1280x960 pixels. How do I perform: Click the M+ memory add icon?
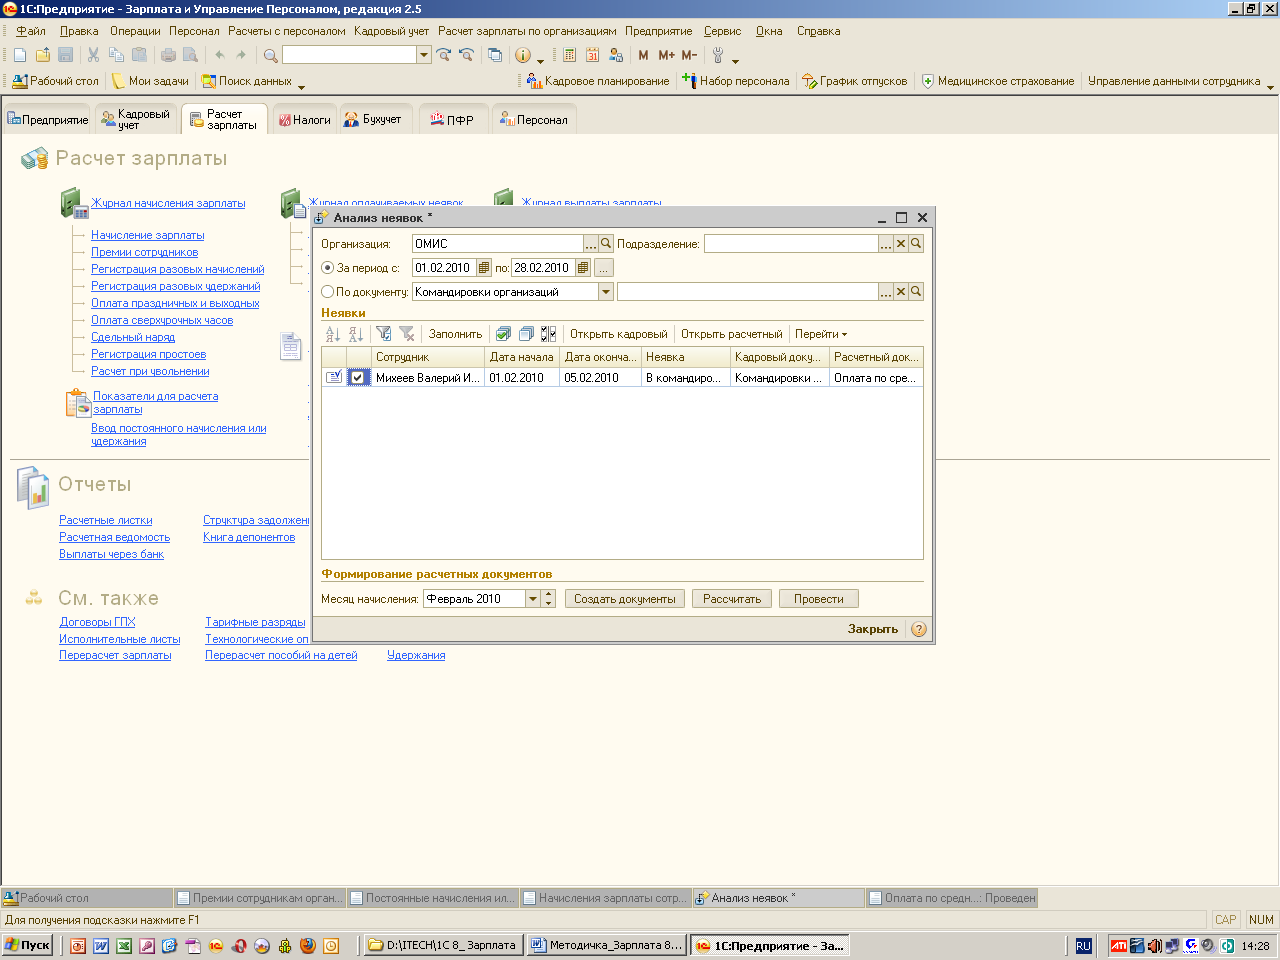click(666, 55)
